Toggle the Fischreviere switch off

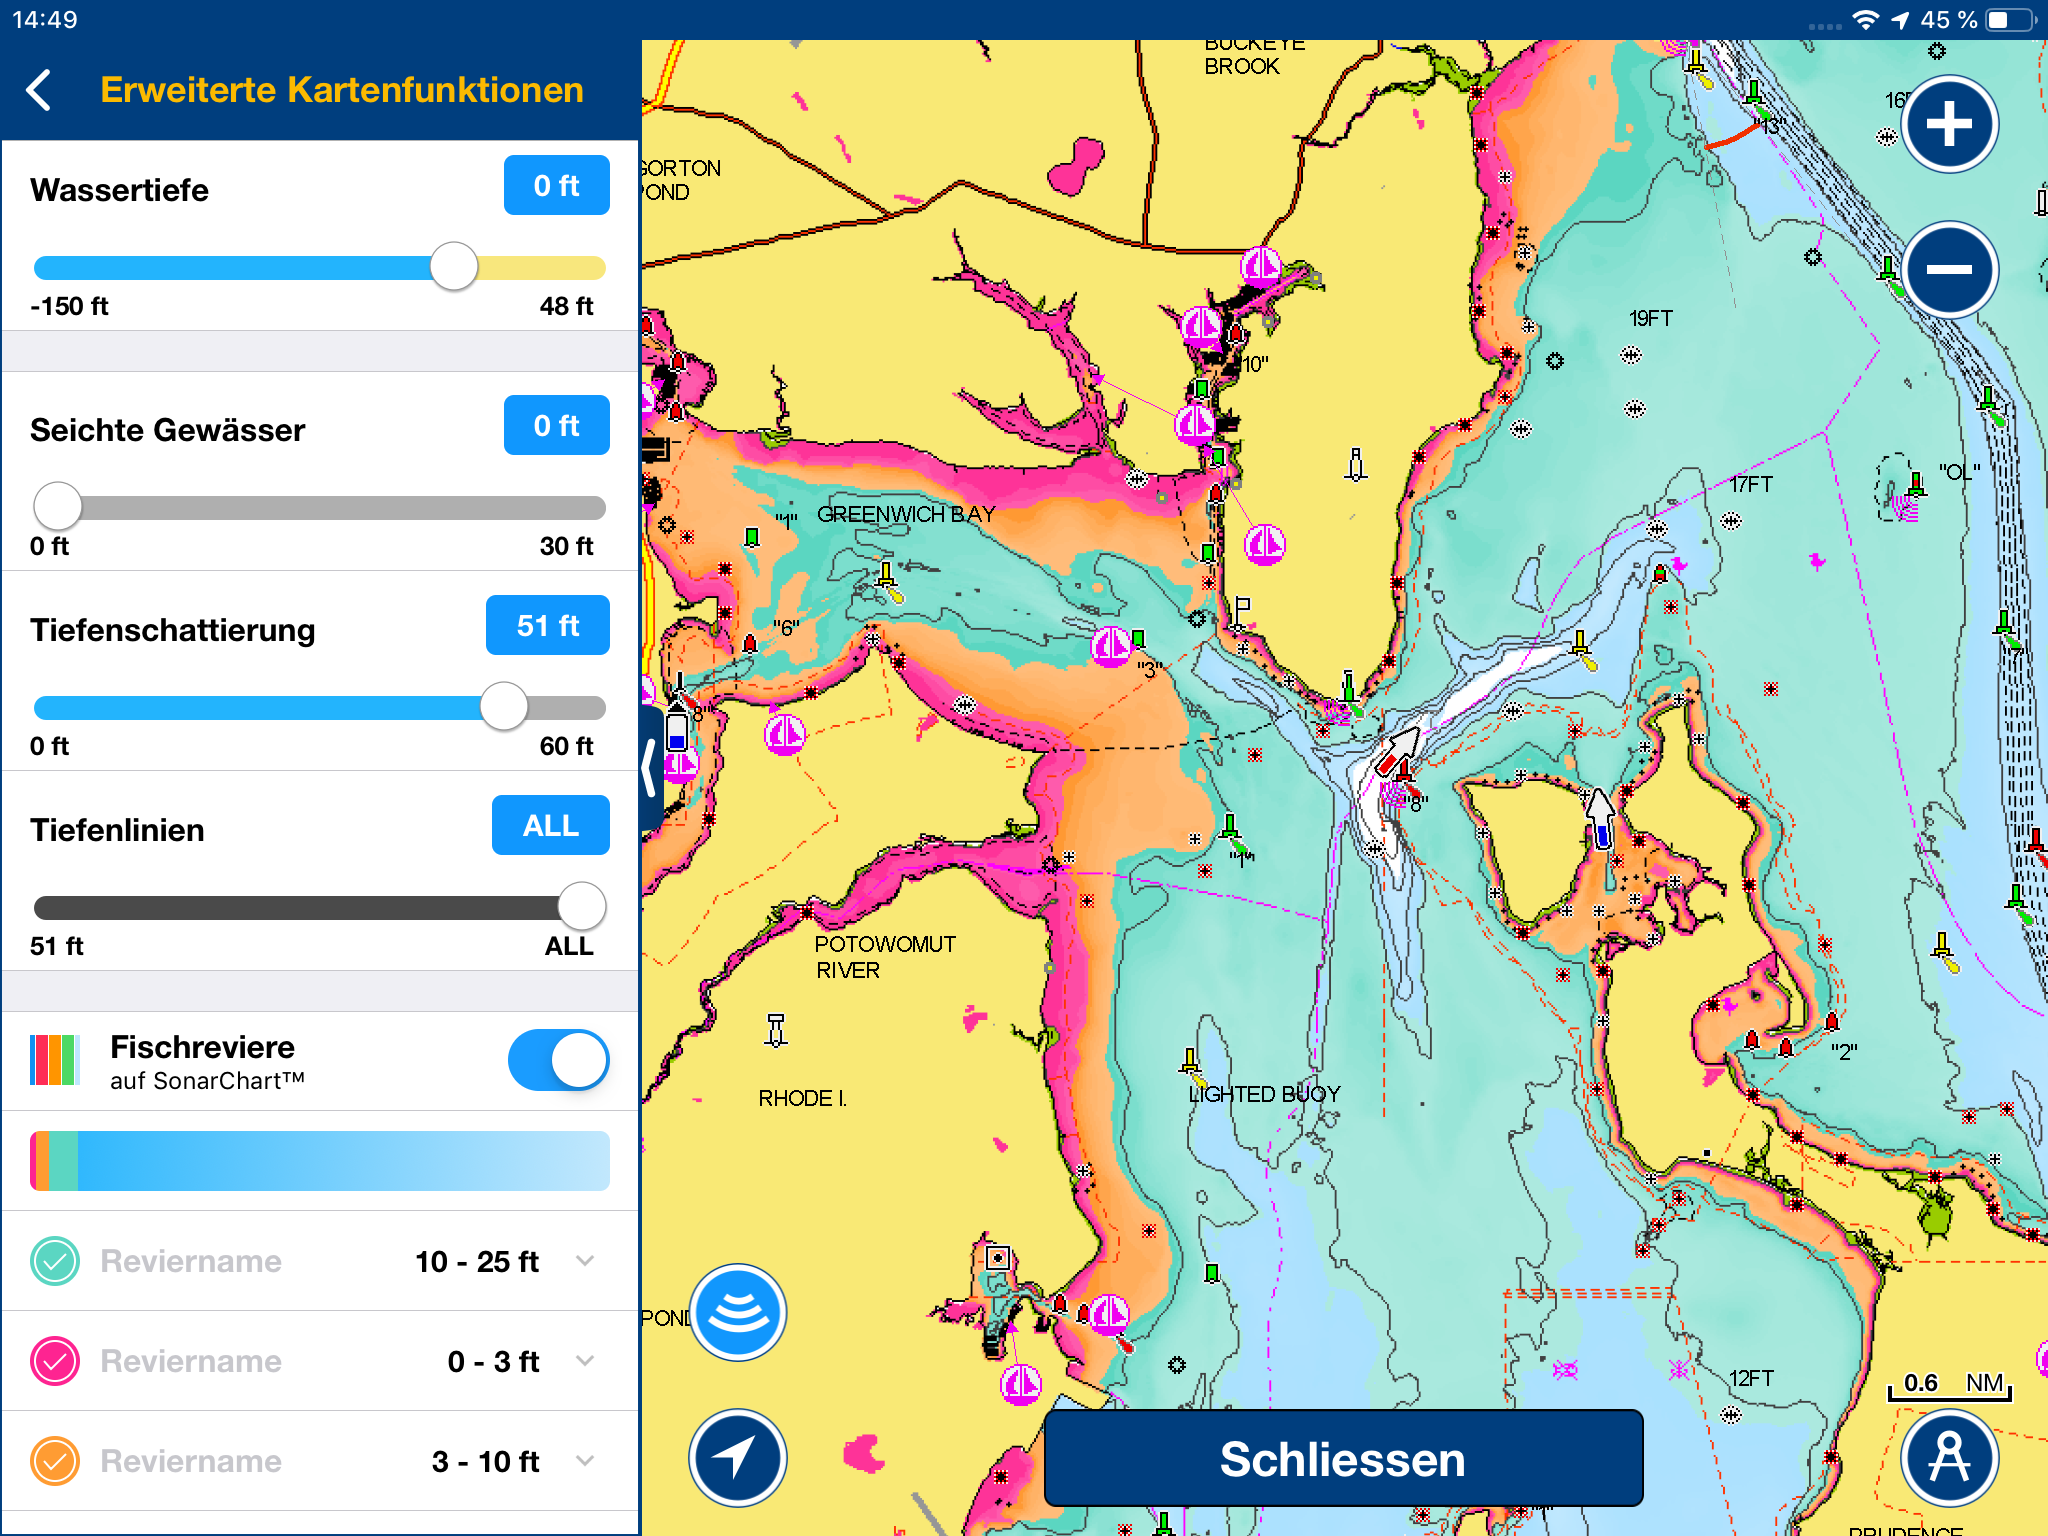click(x=558, y=1060)
